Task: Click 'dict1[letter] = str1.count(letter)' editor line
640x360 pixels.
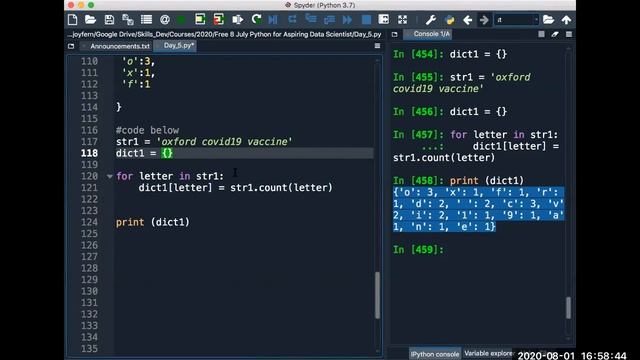Action: tap(236, 188)
